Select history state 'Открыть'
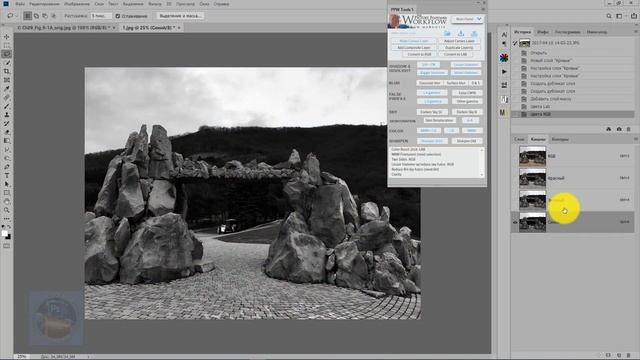 click(x=538, y=53)
